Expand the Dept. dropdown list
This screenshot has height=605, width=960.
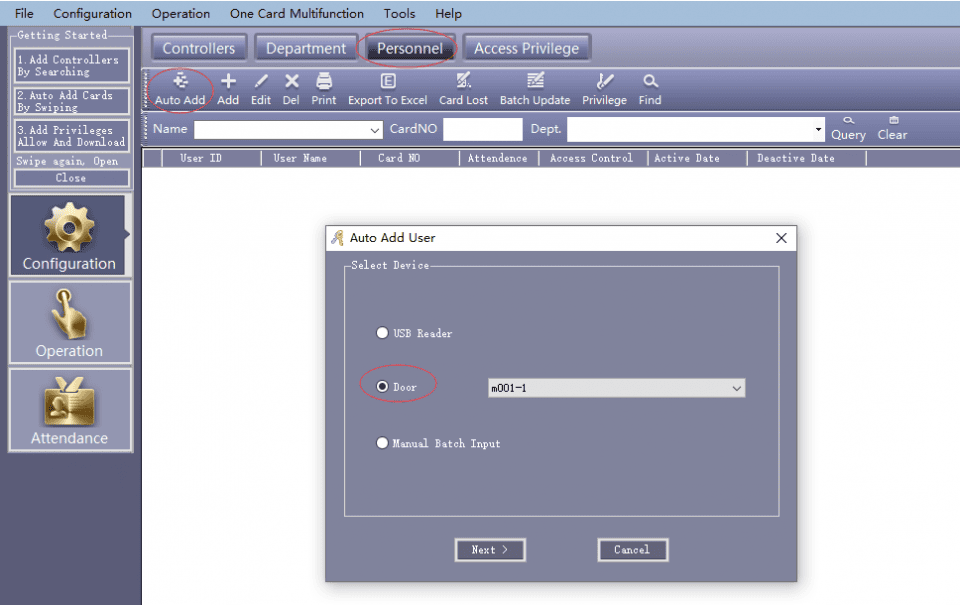(818, 130)
